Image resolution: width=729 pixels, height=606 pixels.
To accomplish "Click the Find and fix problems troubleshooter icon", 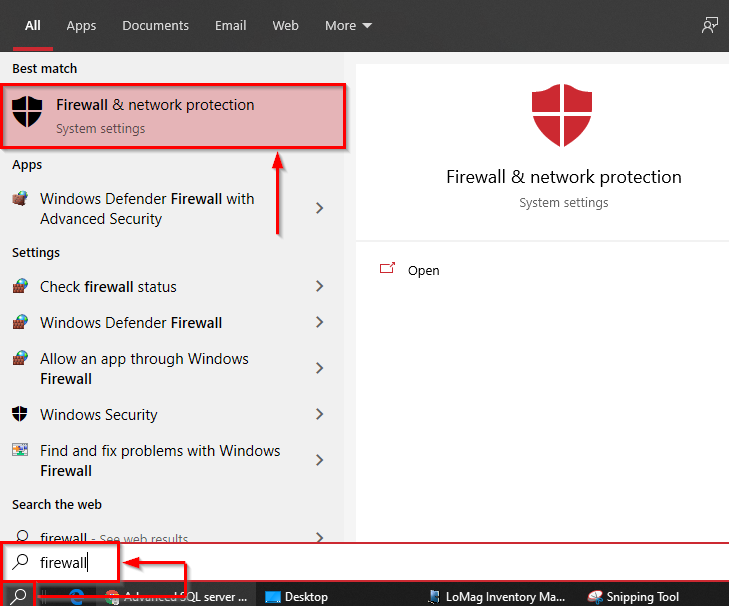I will tap(20, 450).
